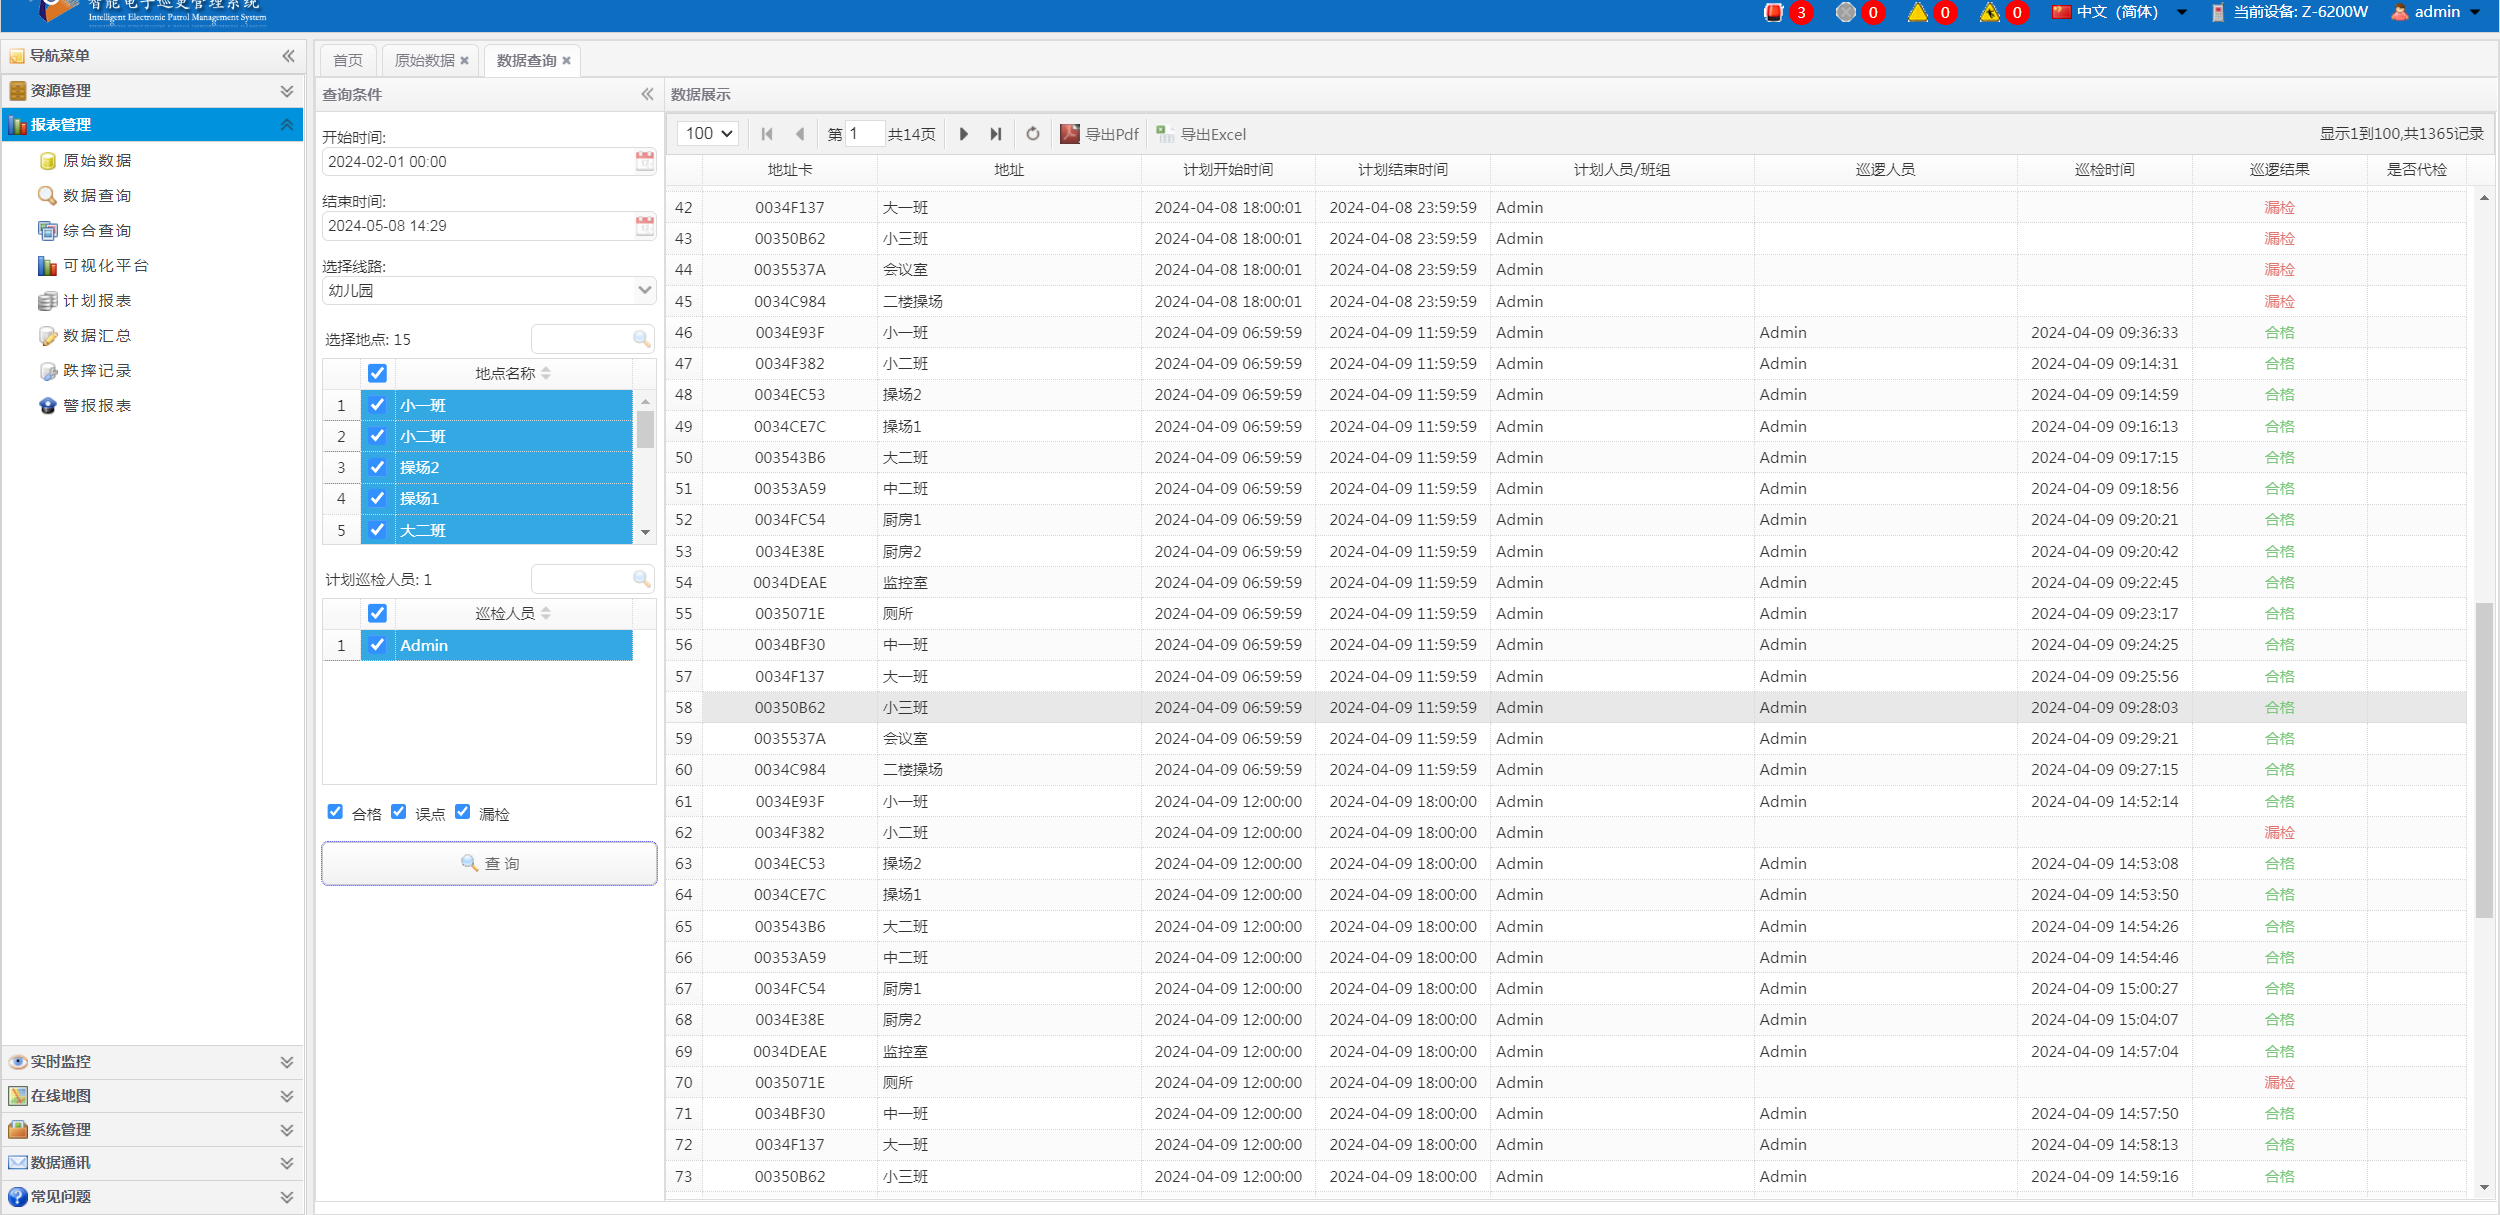Viewport: 2500px width, 1215px height.
Task: Go to last page of results
Action: [x=995, y=134]
